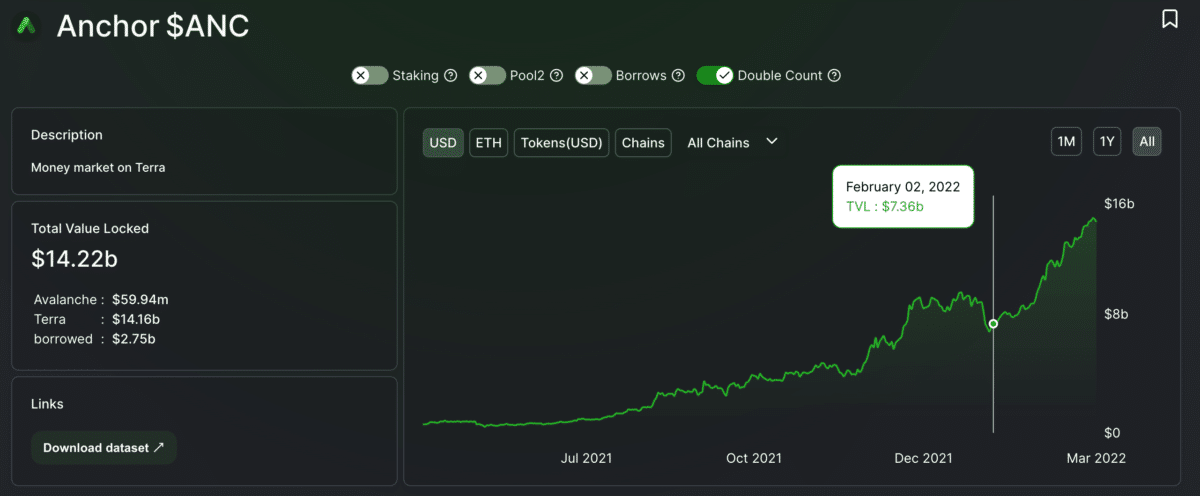Click the Download dataset link
The height and width of the screenshot is (496, 1200).
click(104, 448)
